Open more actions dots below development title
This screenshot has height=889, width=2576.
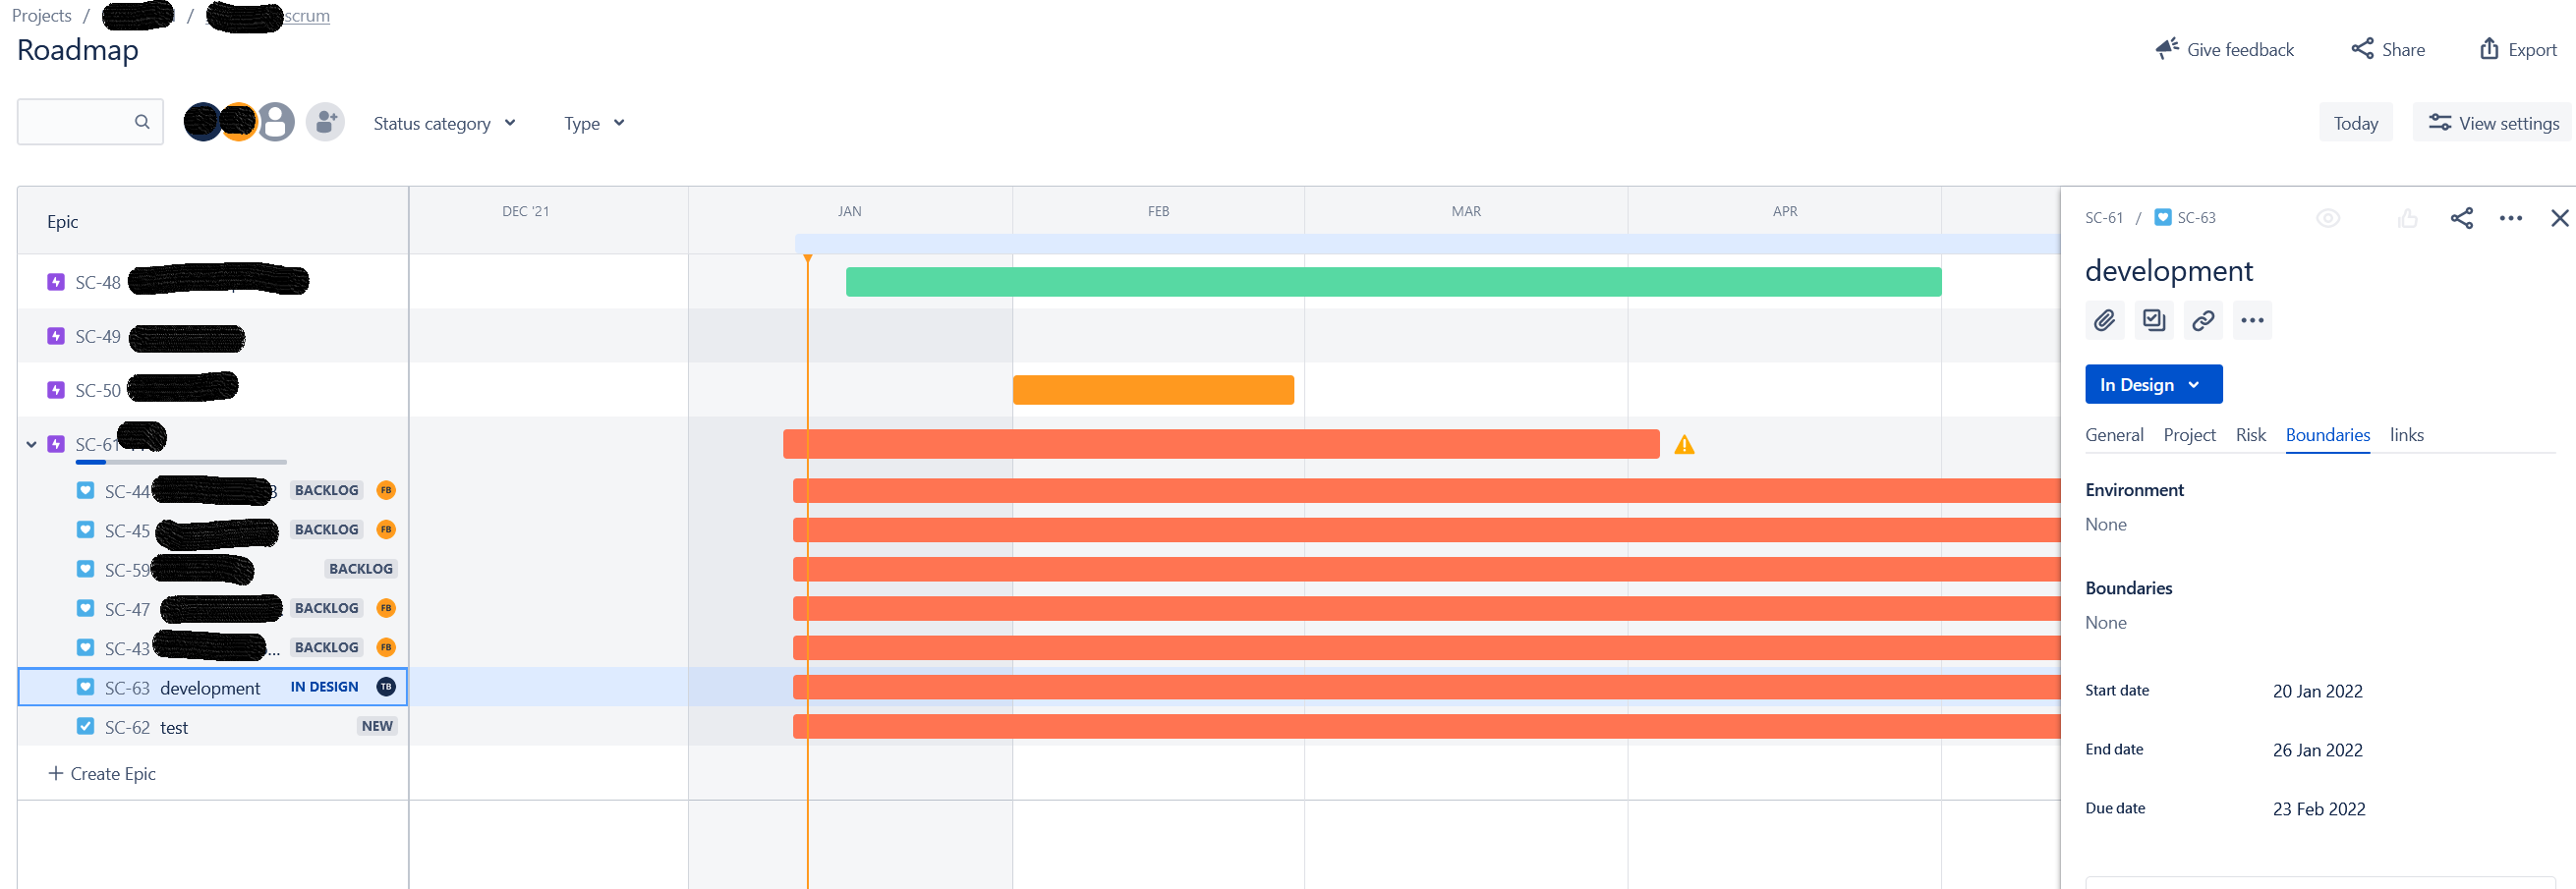tap(2252, 321)
